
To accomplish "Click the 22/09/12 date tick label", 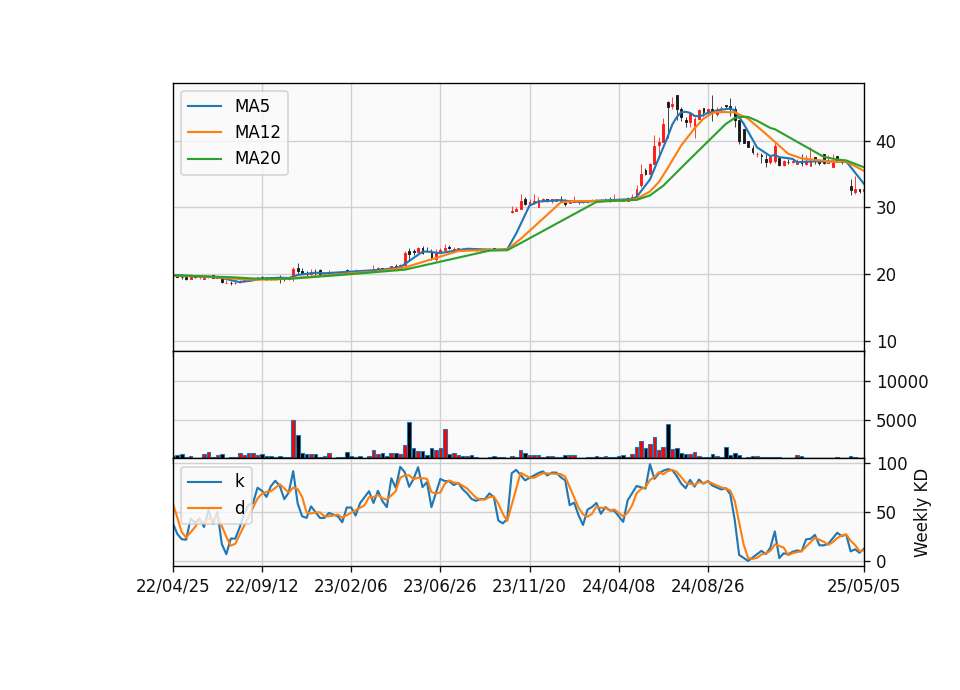I will (x=262, y=586).
